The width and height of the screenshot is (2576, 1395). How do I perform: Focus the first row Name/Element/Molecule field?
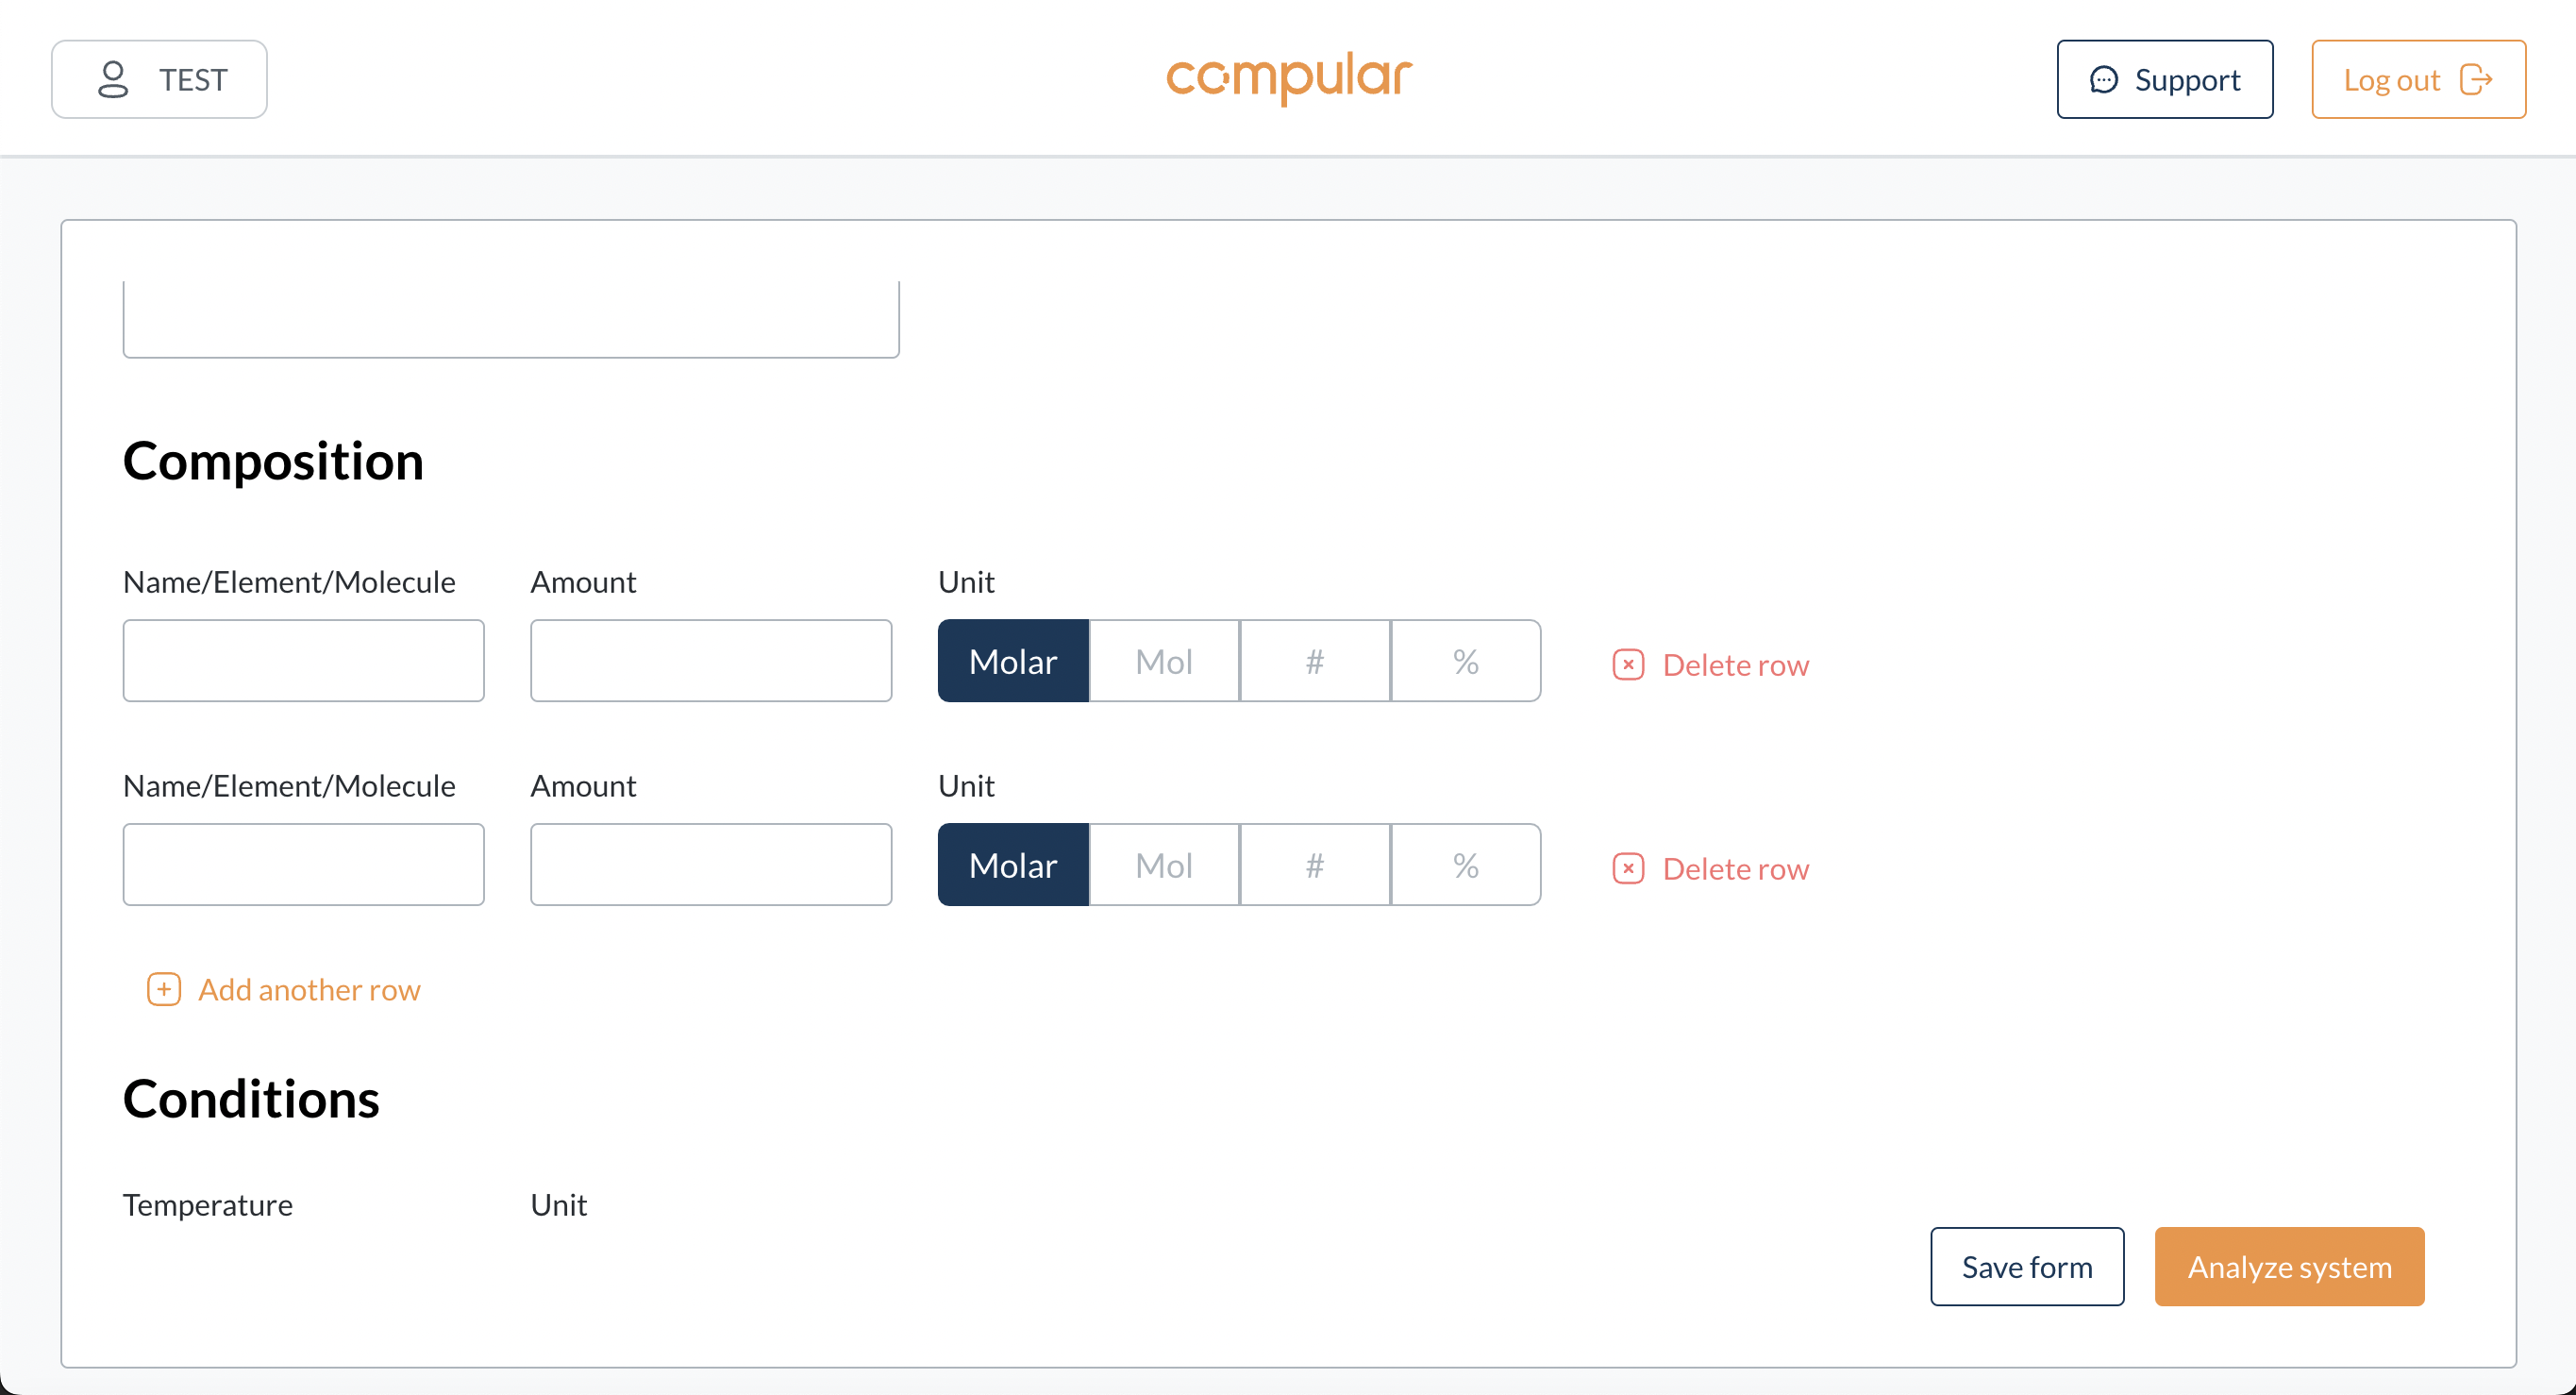tap(304, 661)
